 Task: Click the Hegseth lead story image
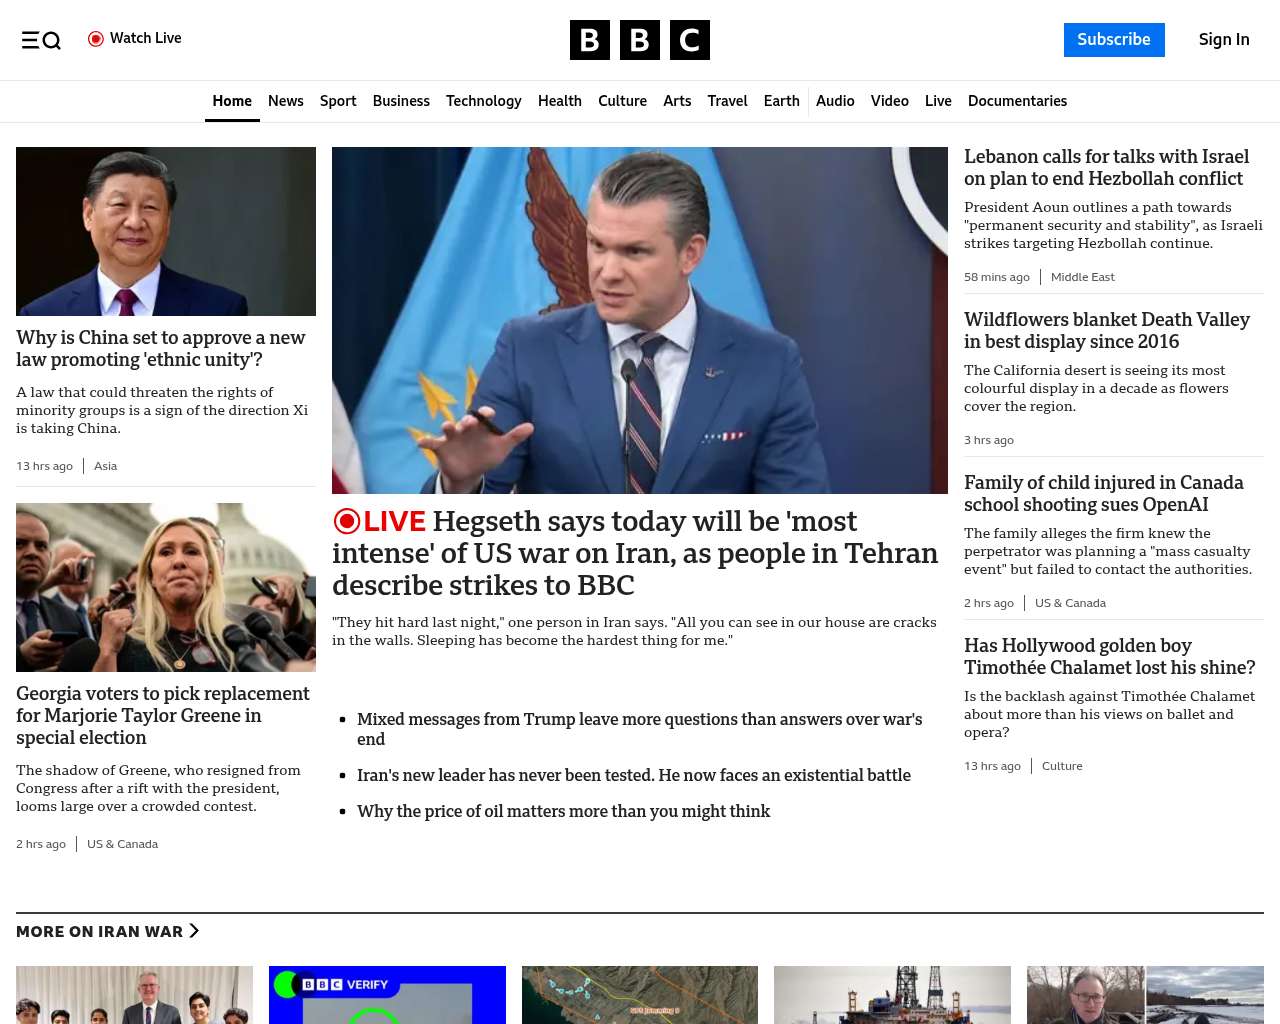point(640,320)
